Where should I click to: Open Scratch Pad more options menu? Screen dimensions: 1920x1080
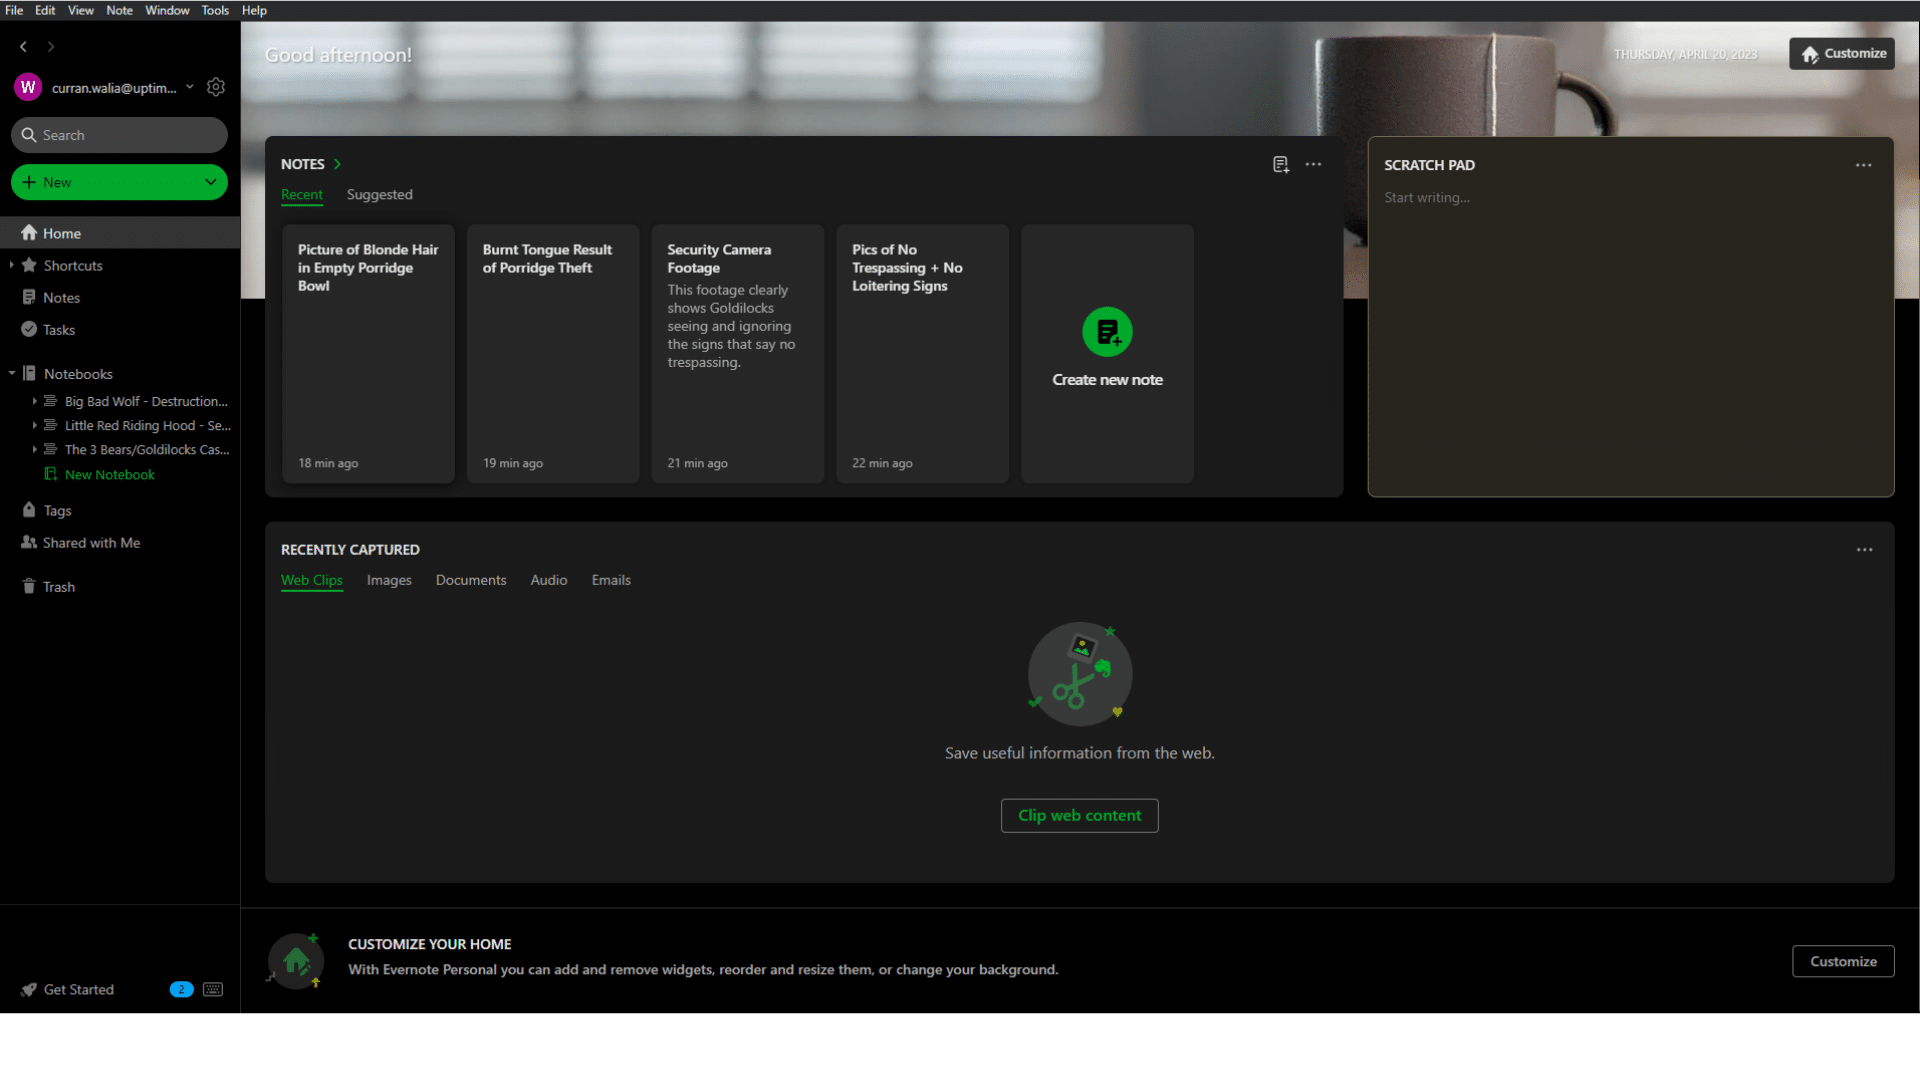point(1863,165)
